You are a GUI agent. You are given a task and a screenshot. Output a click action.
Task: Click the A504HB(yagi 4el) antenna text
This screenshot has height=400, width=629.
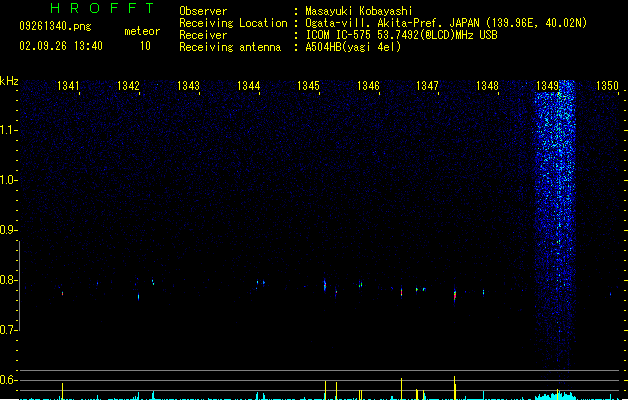pos(353,47)
